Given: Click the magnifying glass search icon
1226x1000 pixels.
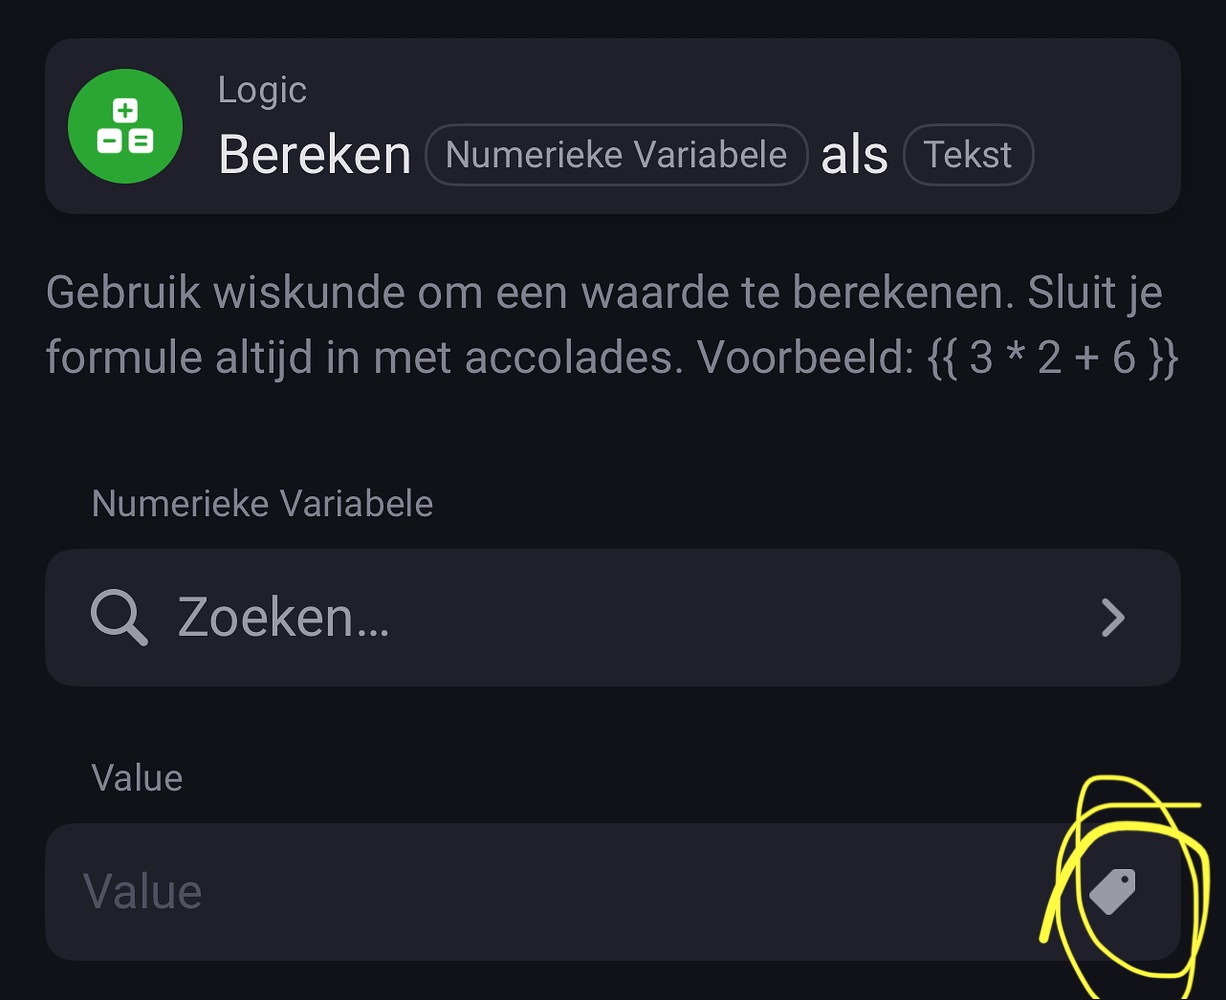Looking at the screenshot, I should (119, 617).
